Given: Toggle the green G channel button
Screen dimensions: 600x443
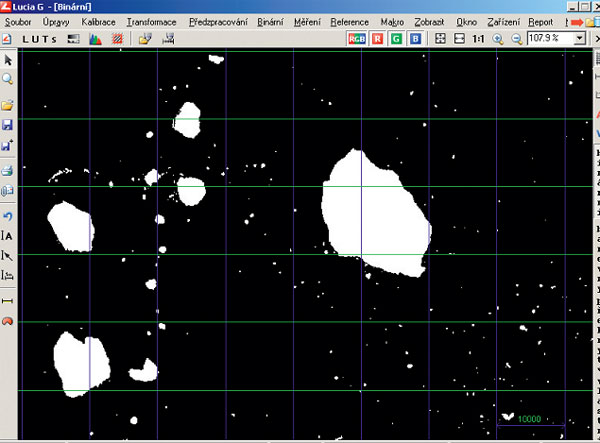Looking at the screenshot, I should point(396,38).
